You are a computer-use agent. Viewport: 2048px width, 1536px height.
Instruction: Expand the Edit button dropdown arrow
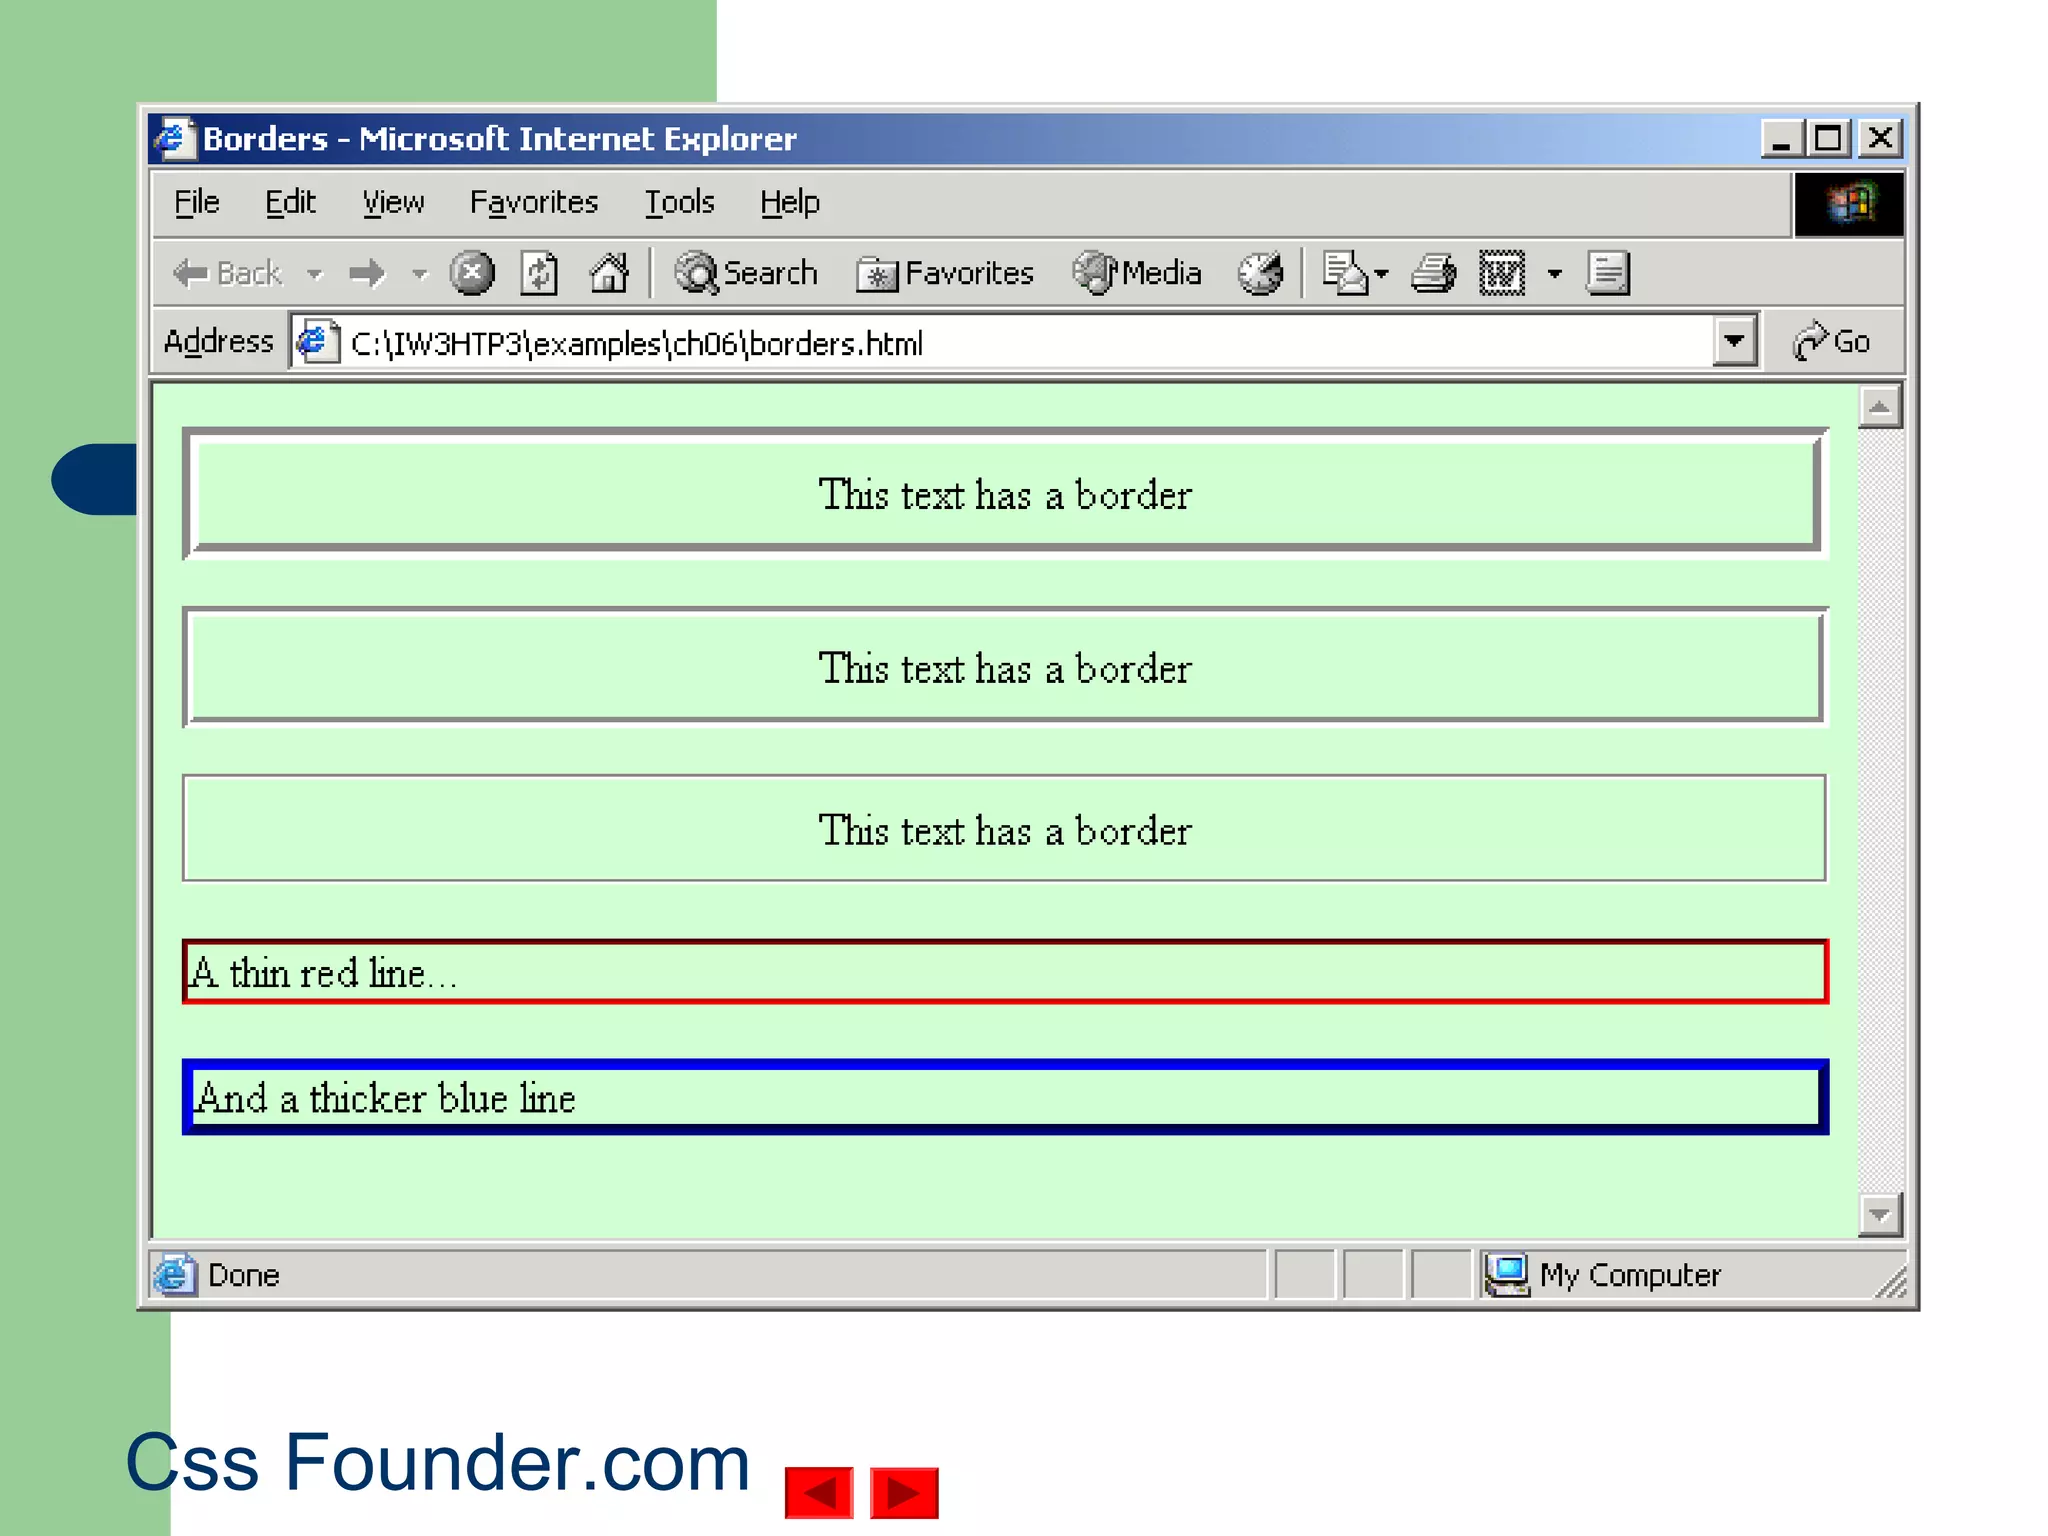click(x=1554, y=273)
